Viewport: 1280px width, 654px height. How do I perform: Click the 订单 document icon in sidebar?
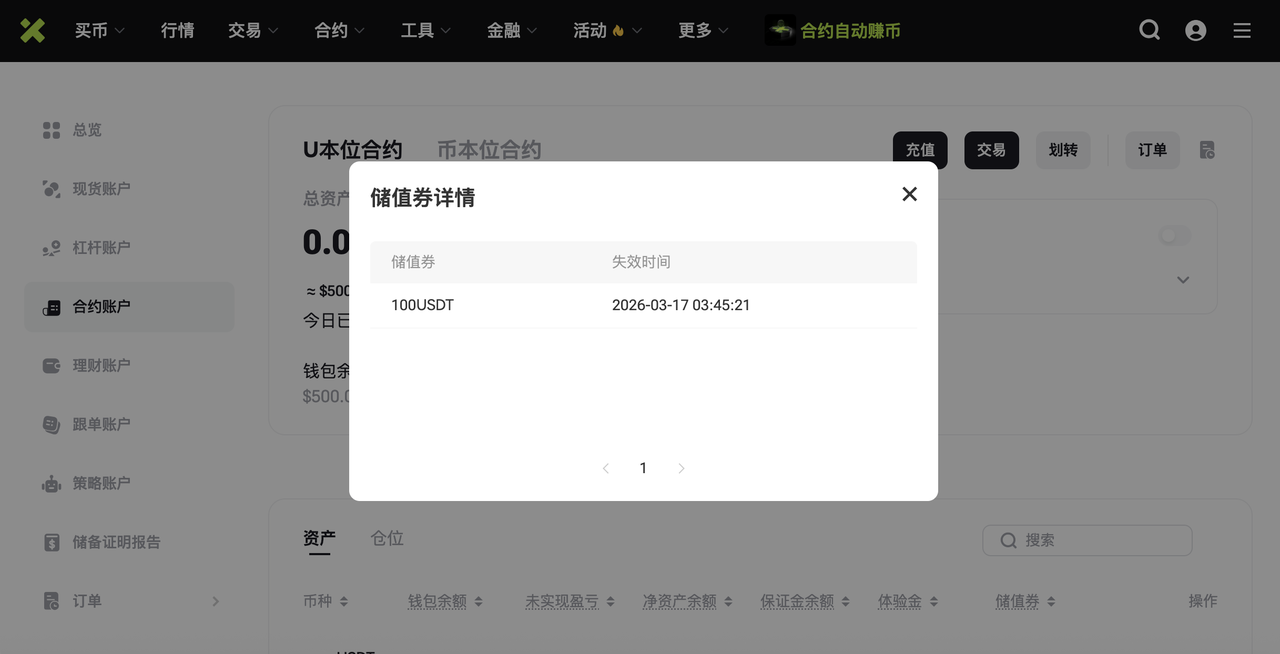51,601
